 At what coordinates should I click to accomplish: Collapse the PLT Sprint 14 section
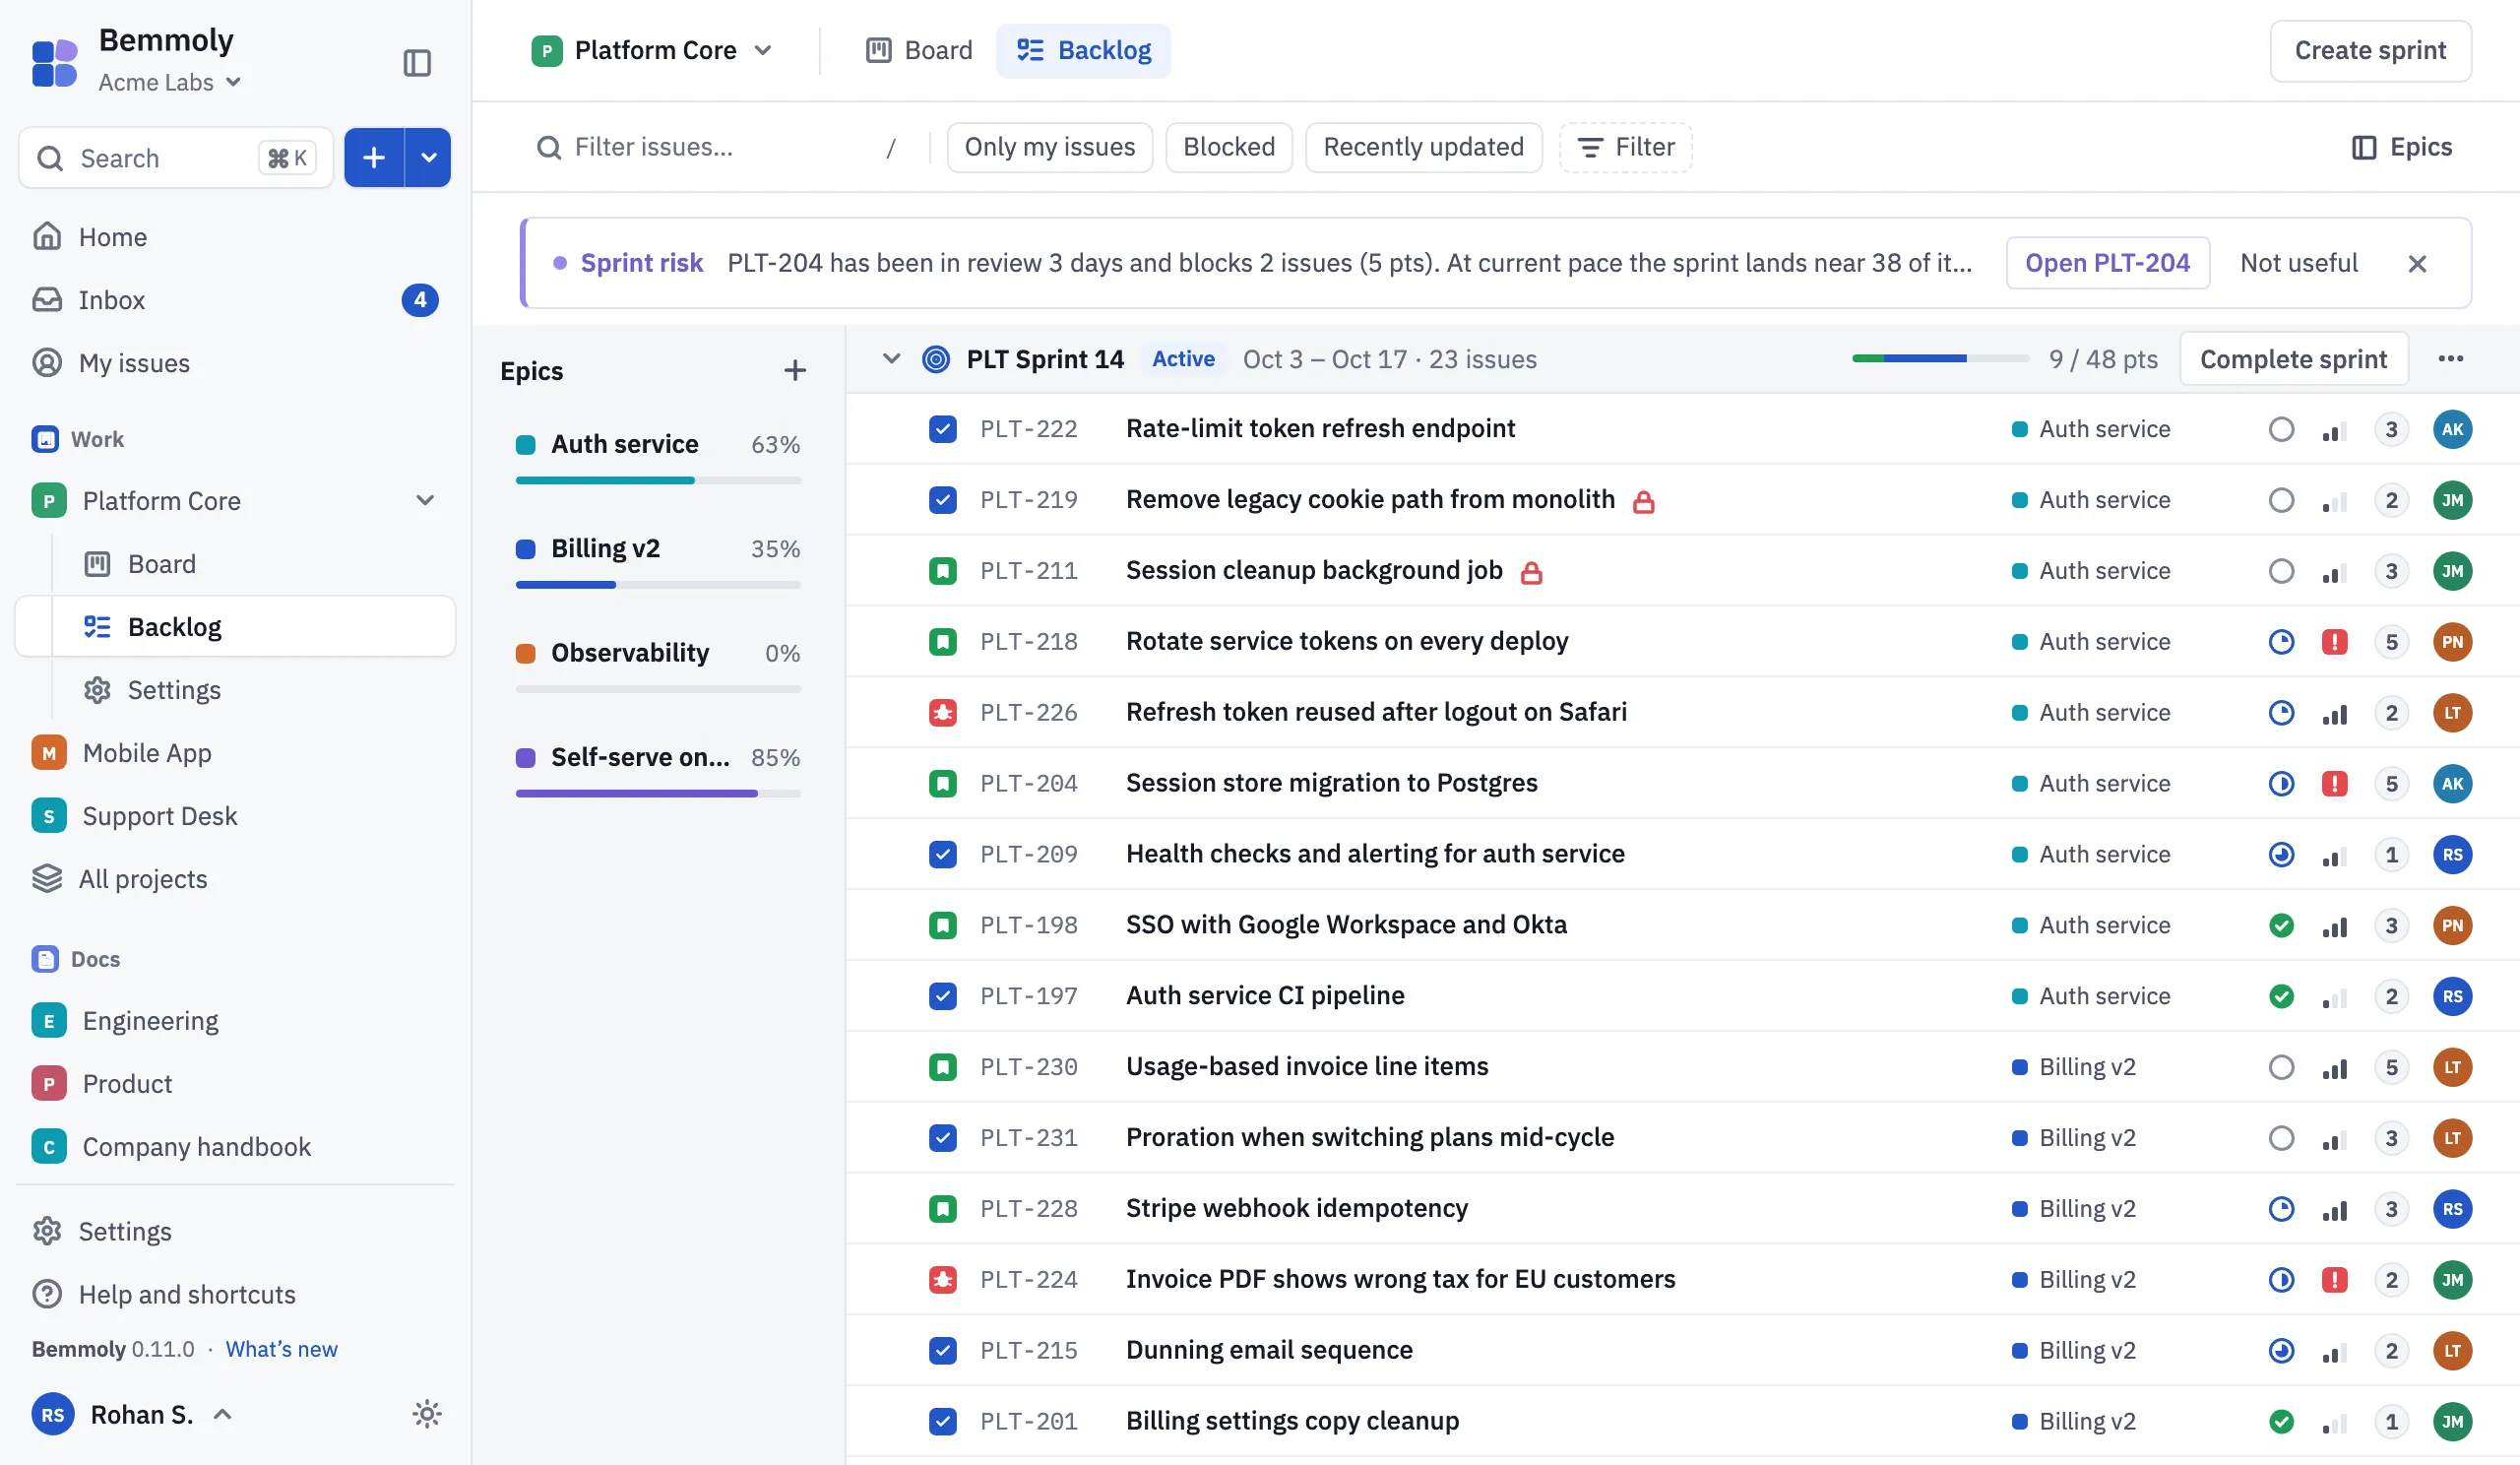pos(891,359)
